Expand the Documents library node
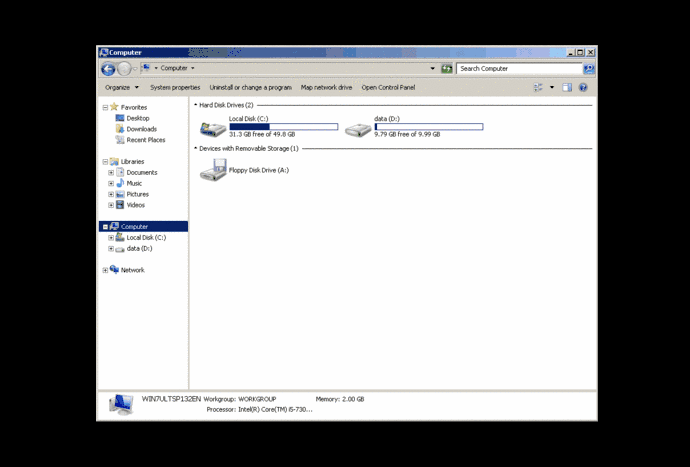Viewport: 690px width, 467px height. (111, 173)
